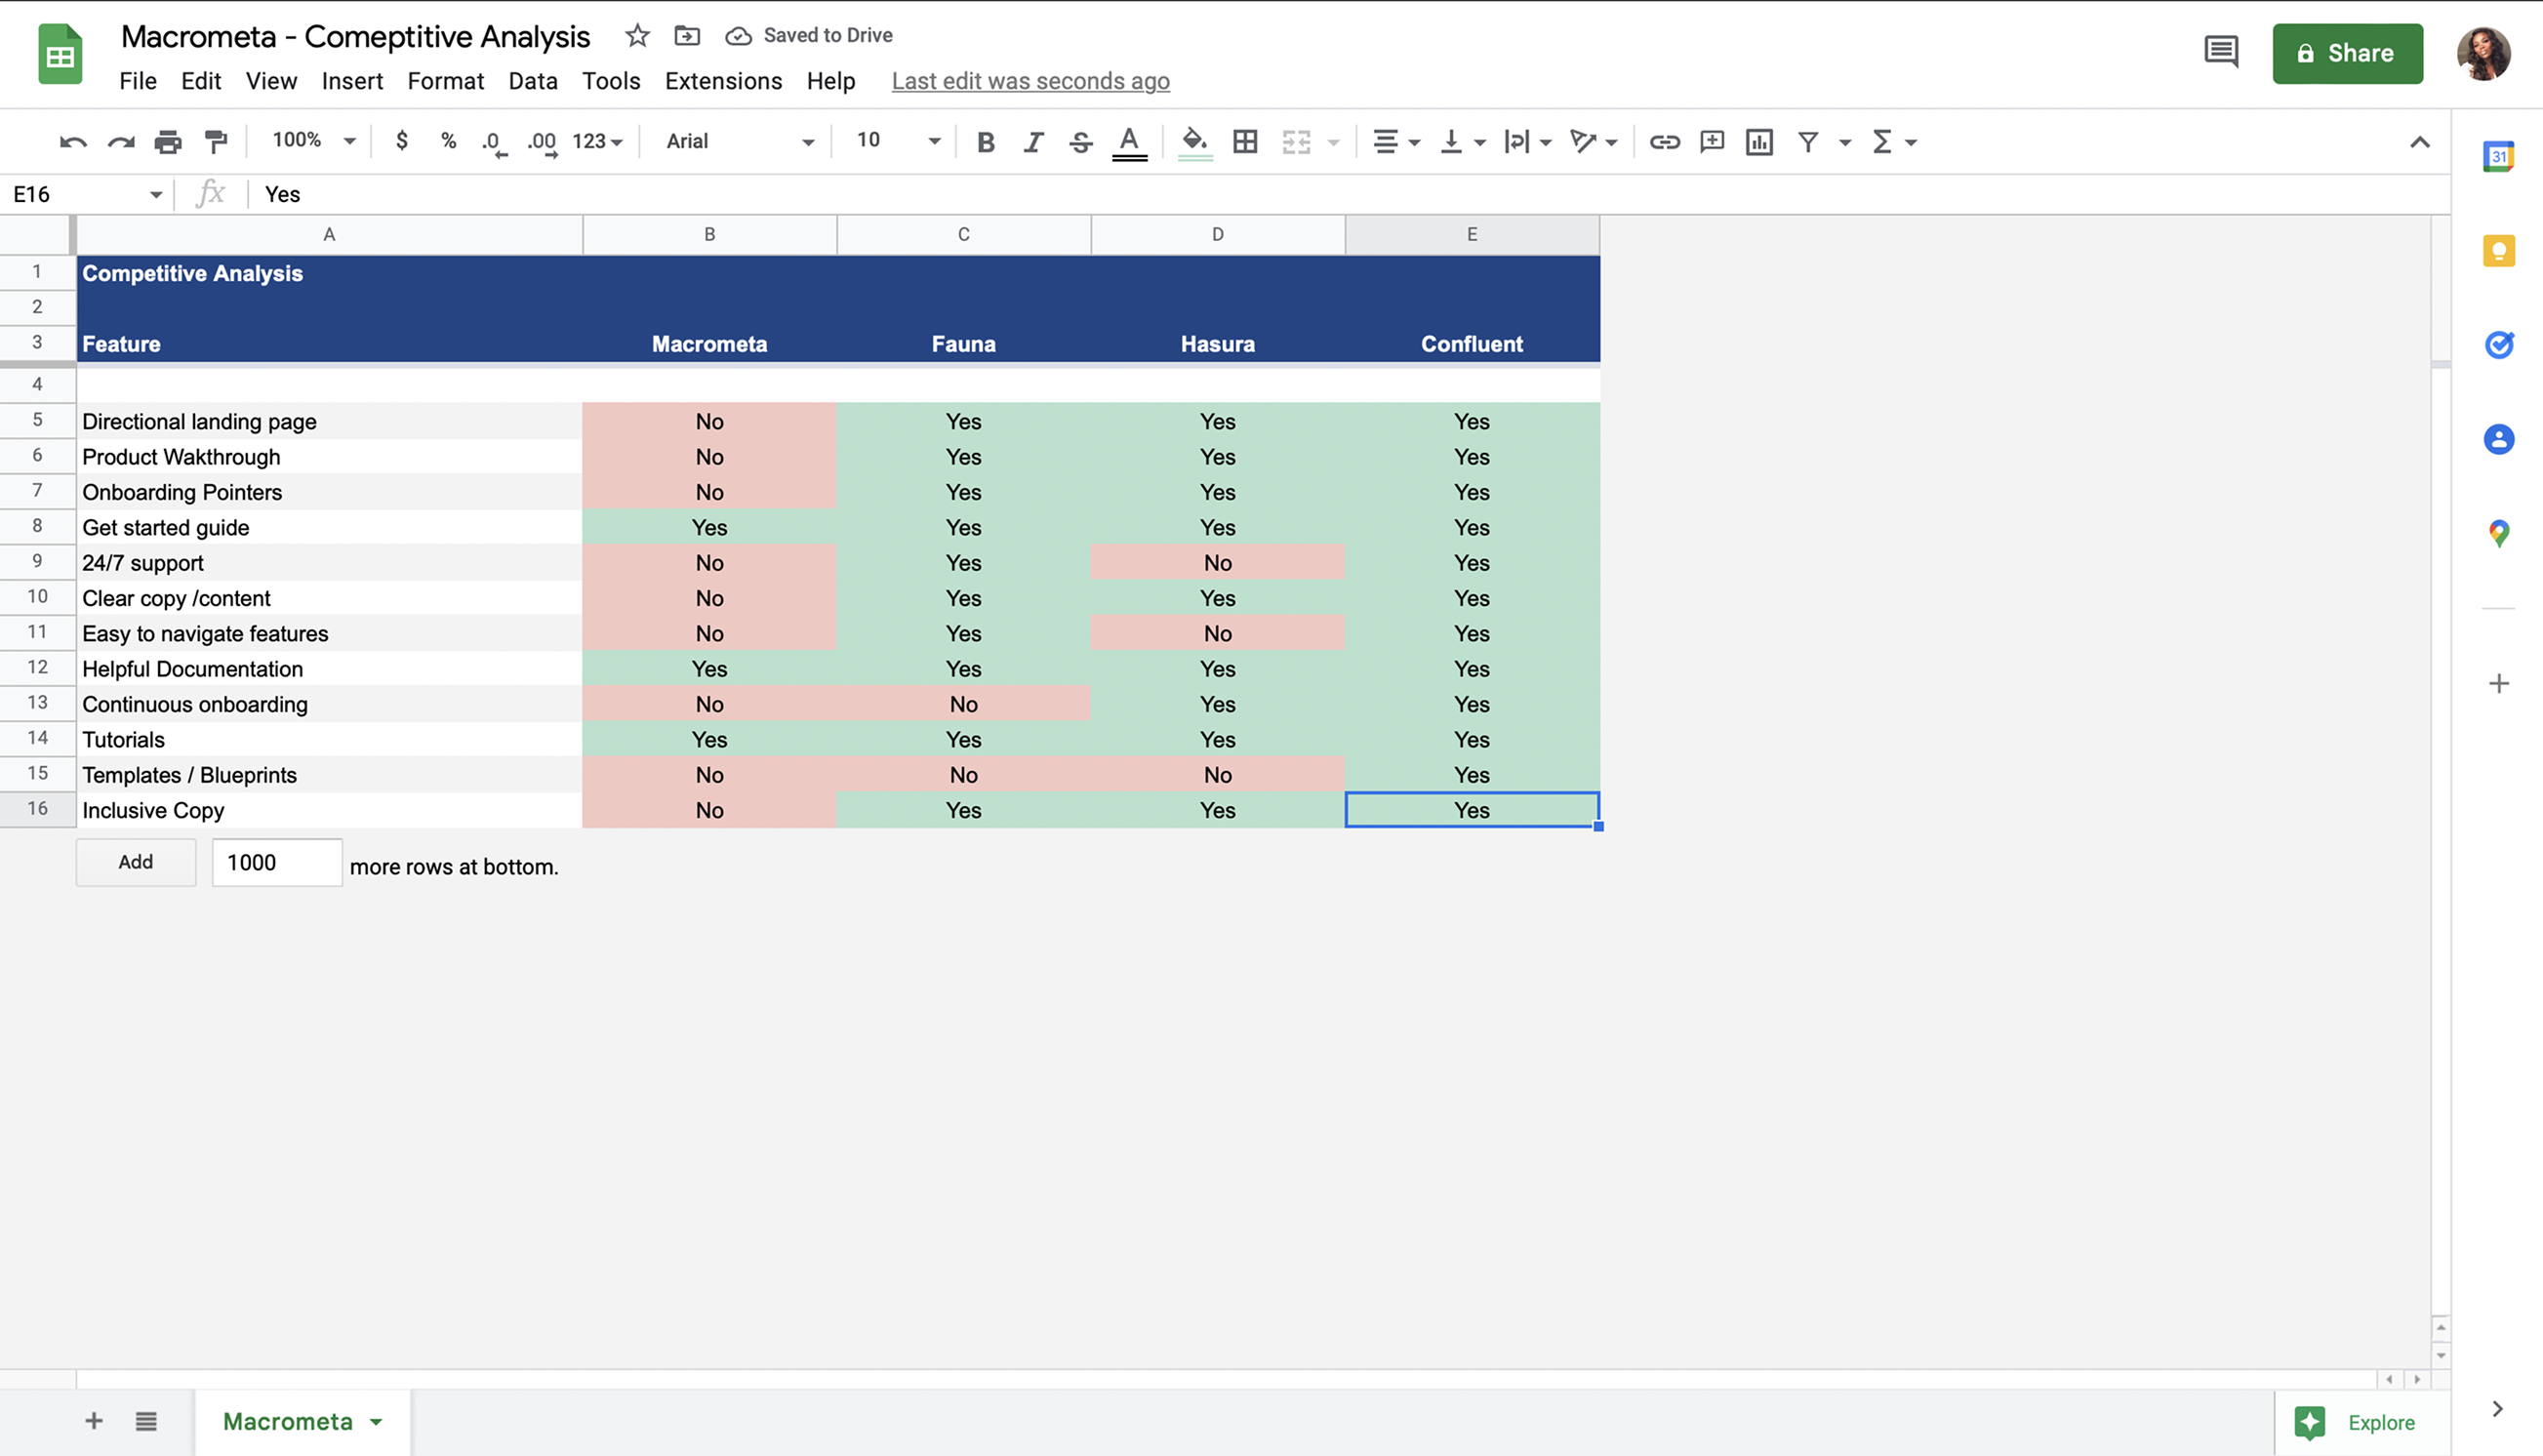Open vertical align dropdown
The height and width of the screenshot is (1456, 2543).
pos(1462,142)
